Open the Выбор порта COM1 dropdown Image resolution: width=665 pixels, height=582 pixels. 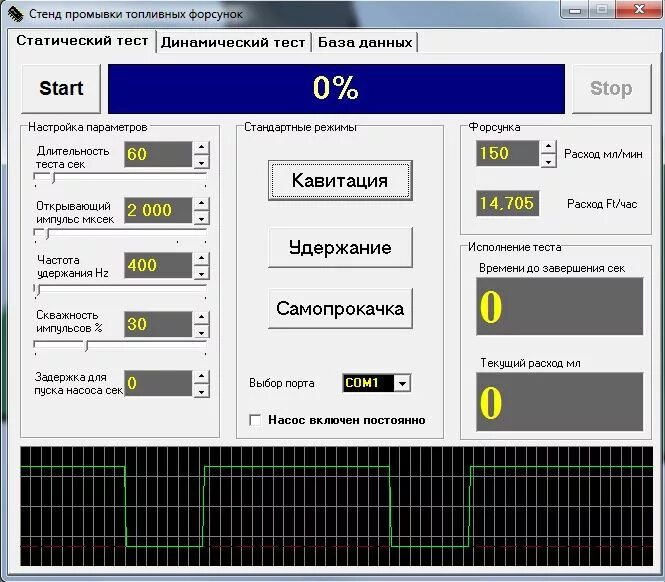point(402,383)
